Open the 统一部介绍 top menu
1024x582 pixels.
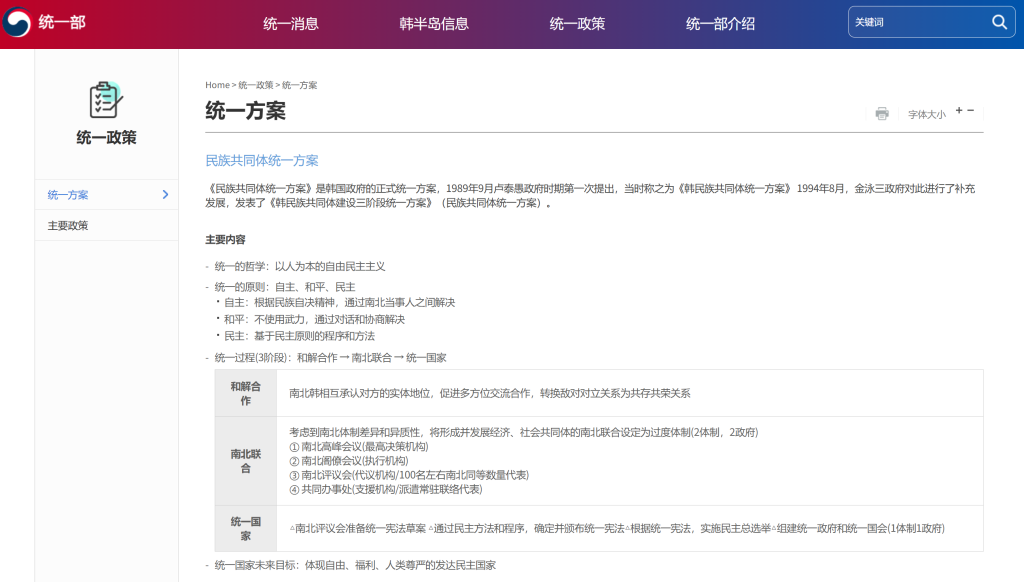(x=720, y=24)
